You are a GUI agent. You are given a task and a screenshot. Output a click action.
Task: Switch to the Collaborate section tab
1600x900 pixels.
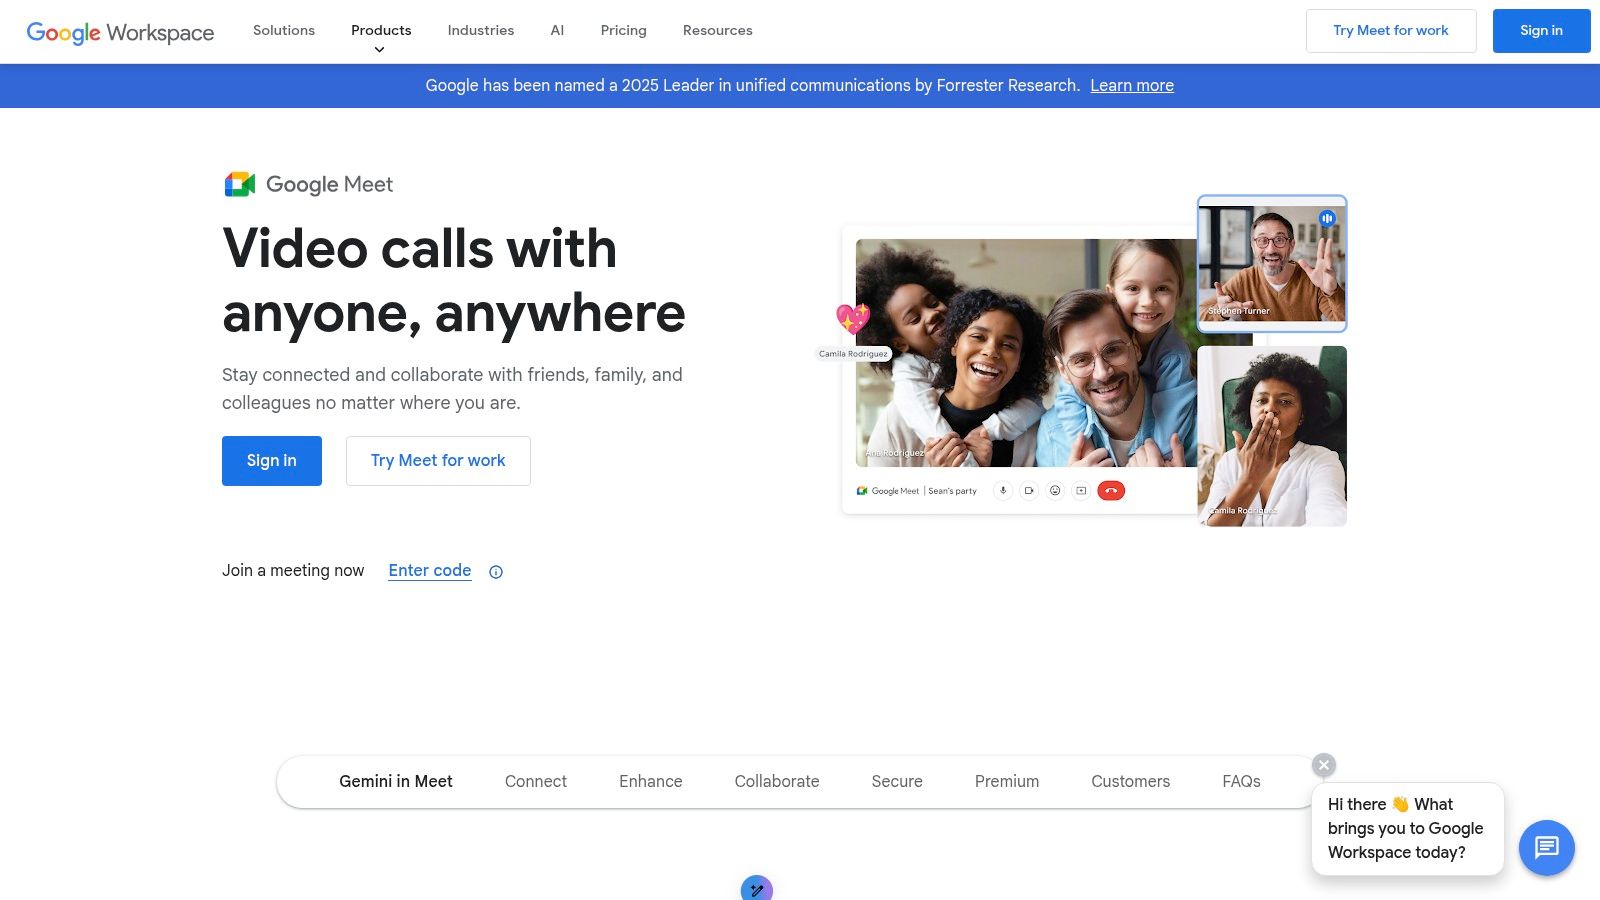777,781
